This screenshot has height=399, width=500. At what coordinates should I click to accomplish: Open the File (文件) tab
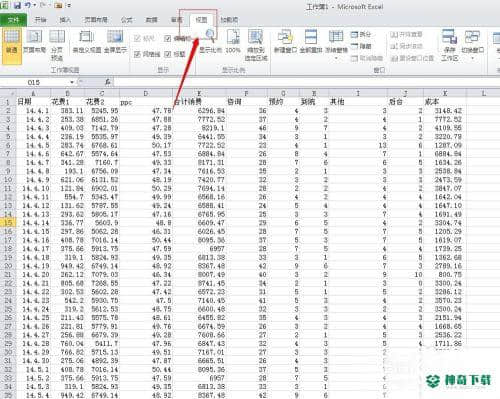point(14,20)
